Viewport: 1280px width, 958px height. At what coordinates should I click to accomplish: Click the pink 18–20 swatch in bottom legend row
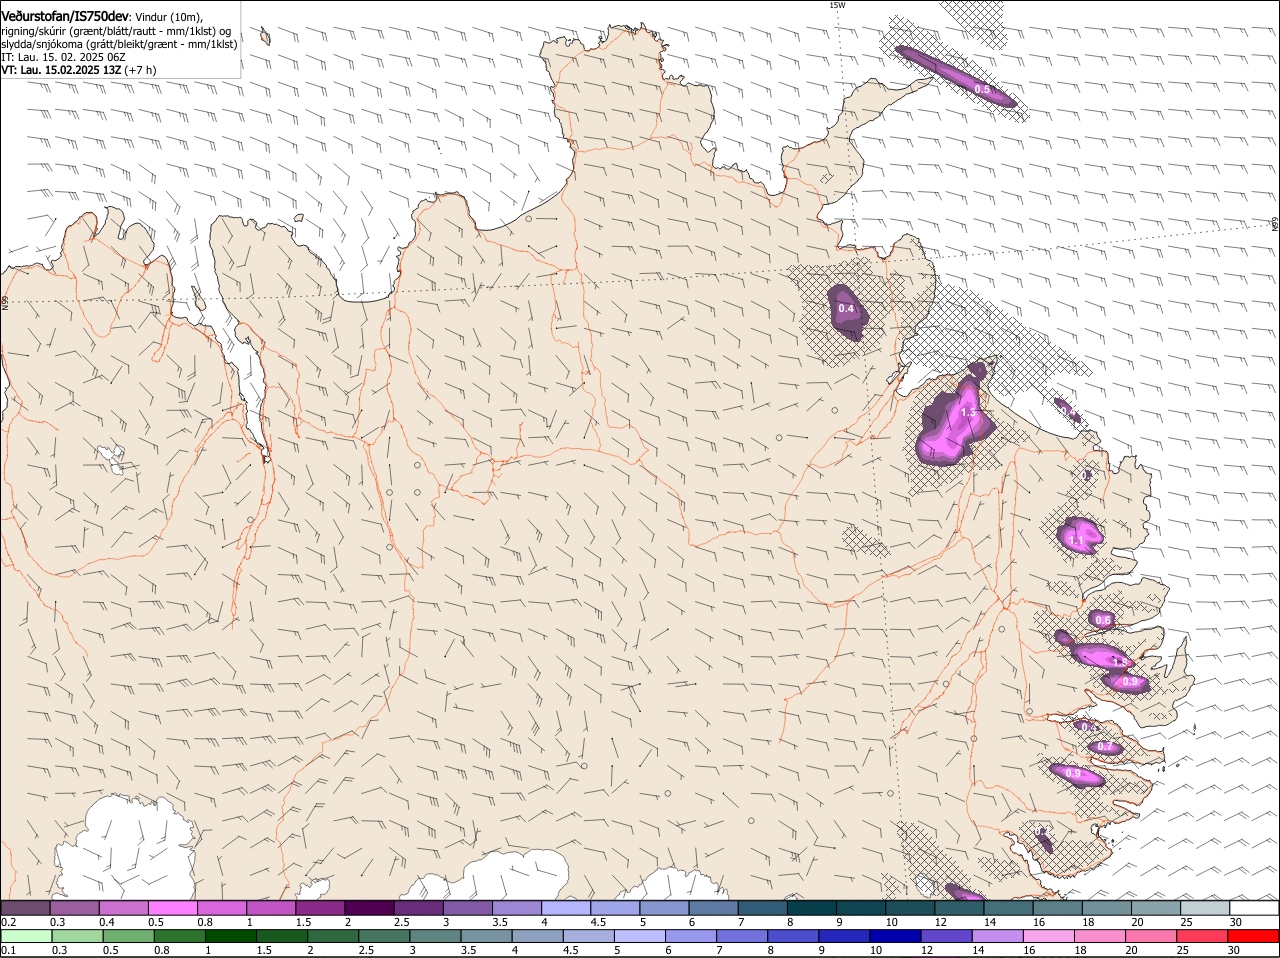click(1100, 936)
